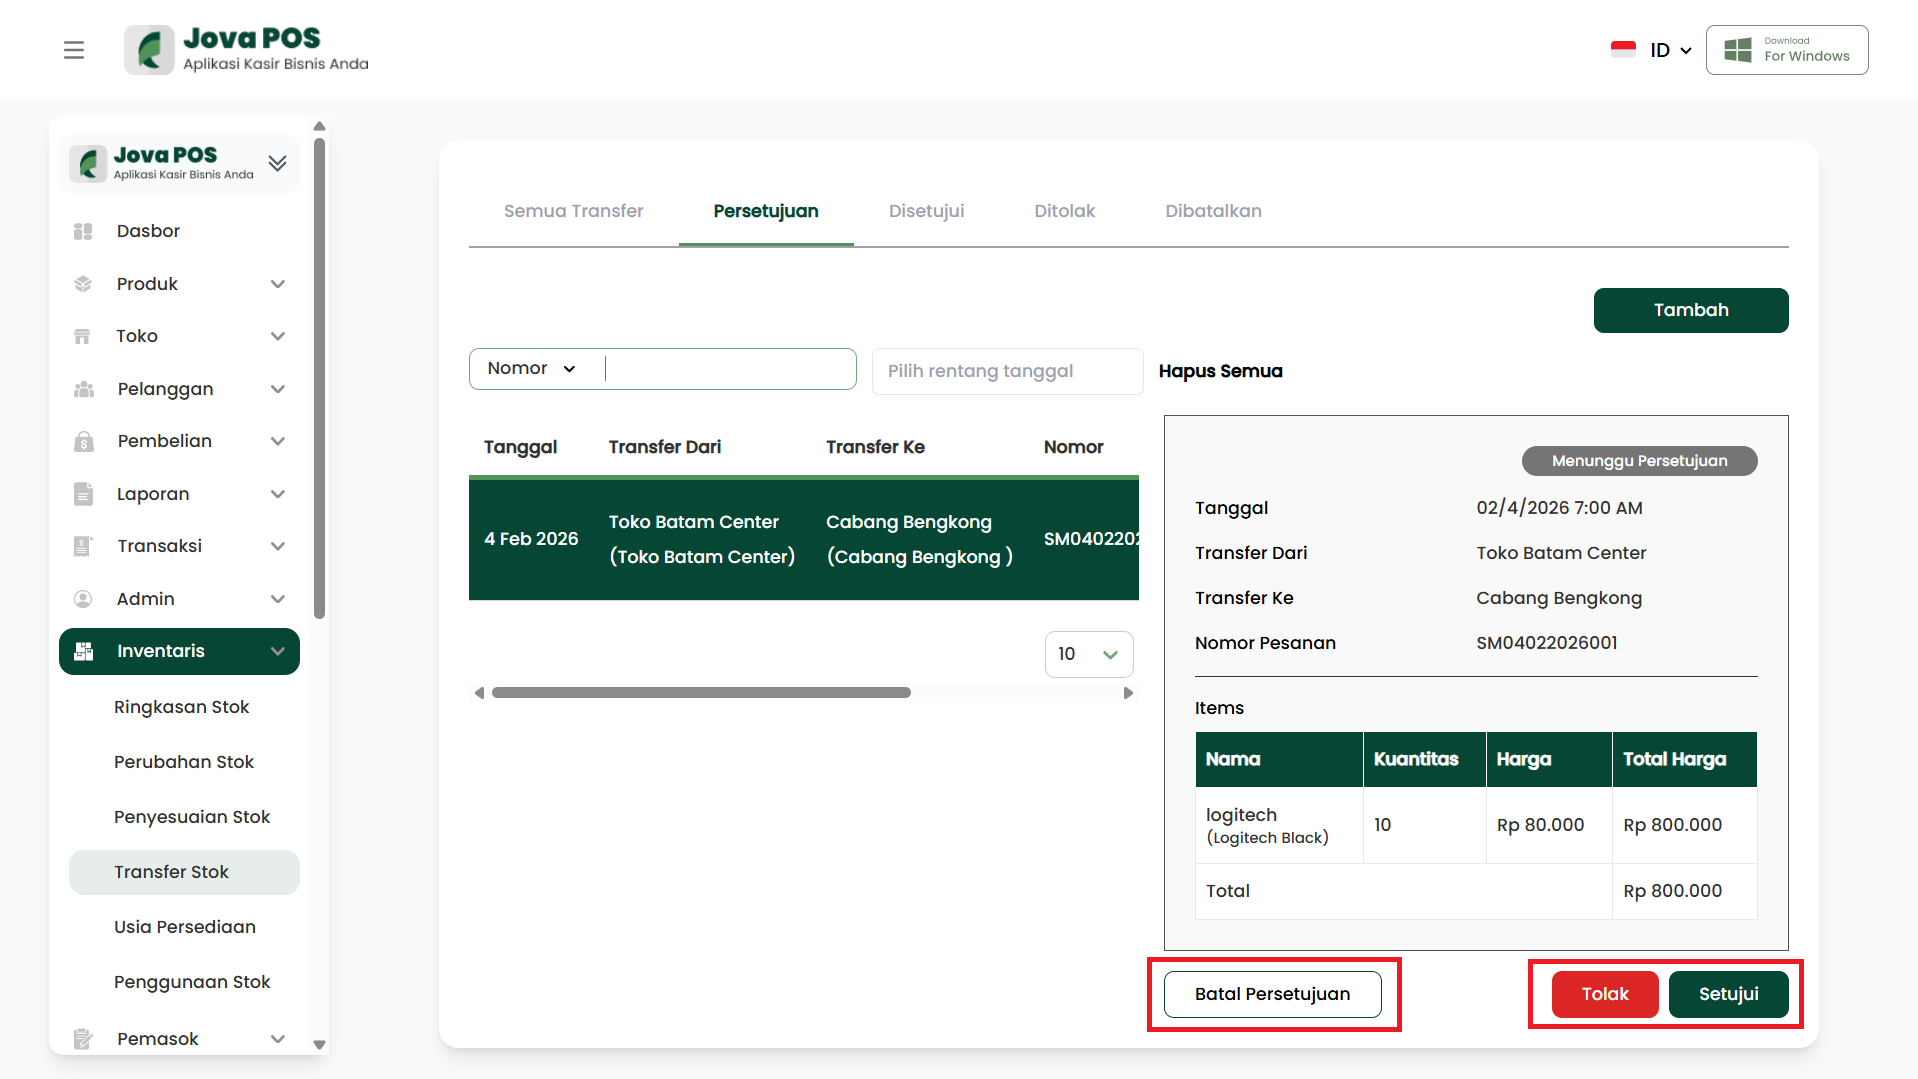Click the Pilih rentang tanggal field

tap(1006, 371)
